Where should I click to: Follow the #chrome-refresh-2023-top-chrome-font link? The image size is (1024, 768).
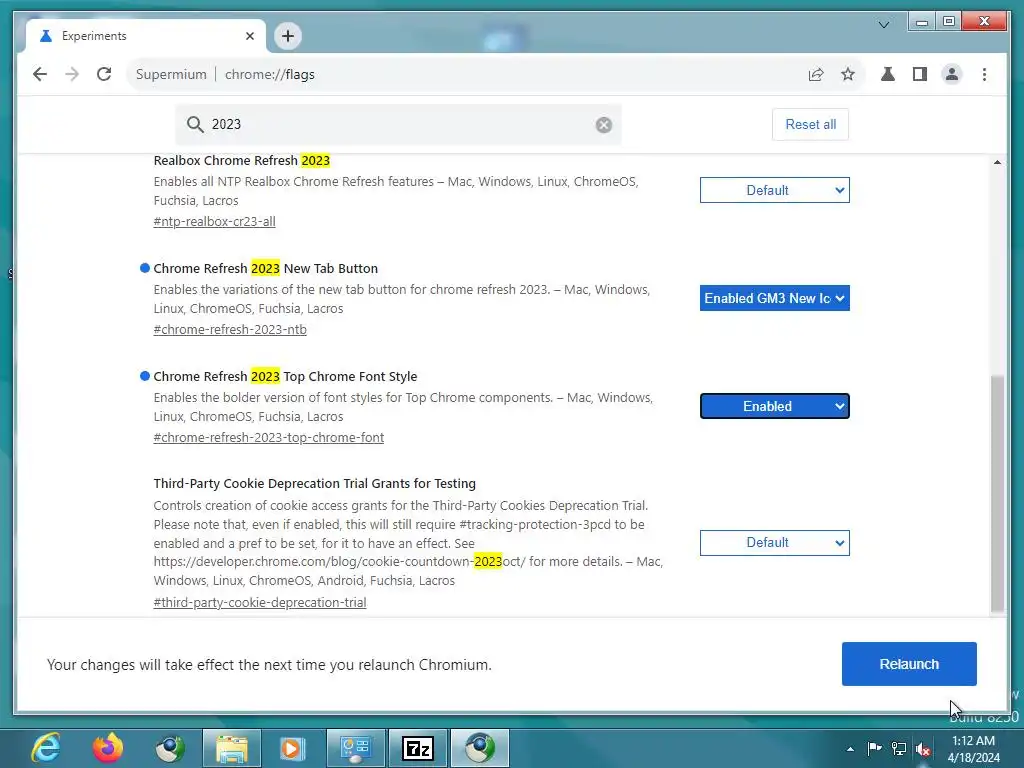pyautogui.click(x=268, y=438)
